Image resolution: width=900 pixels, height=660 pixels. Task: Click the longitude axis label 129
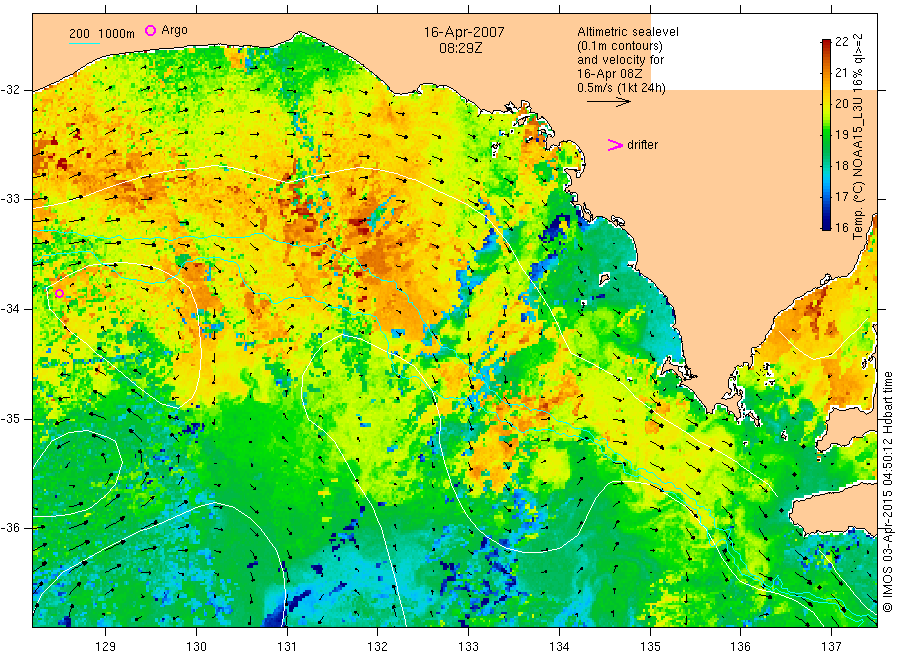pyautogui.click(x=106, y=647)
